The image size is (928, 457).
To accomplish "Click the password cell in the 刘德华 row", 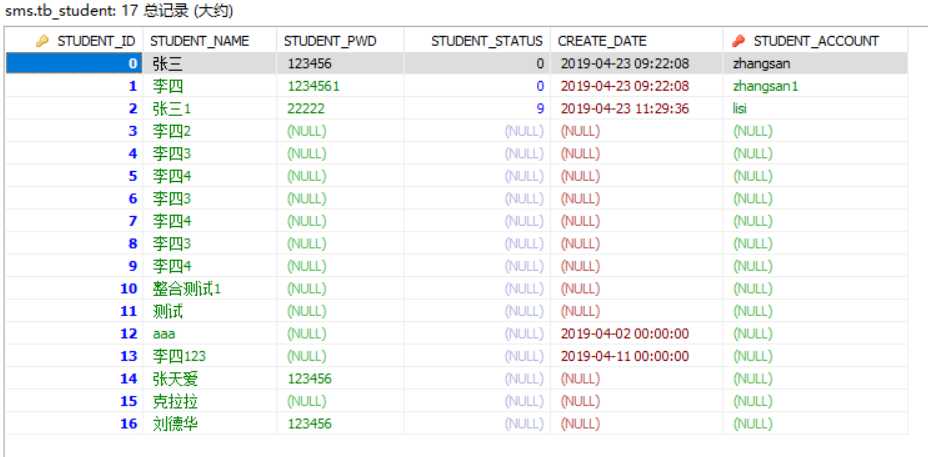I will click(x=310, y=423).
